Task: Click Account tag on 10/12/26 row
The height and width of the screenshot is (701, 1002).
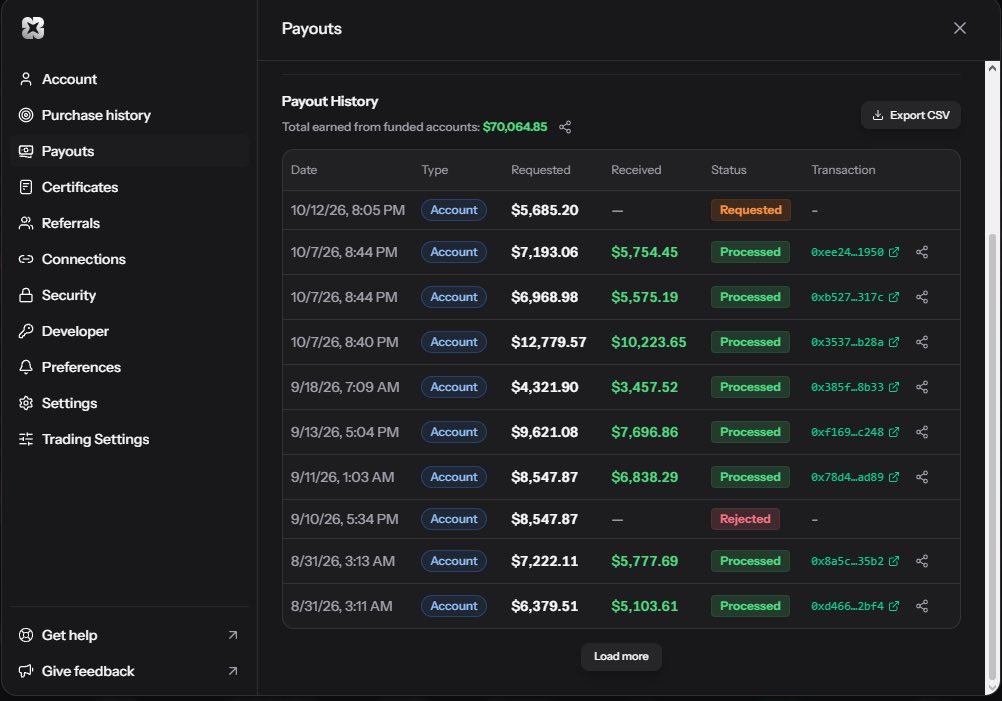Action: tap(454, 210)
